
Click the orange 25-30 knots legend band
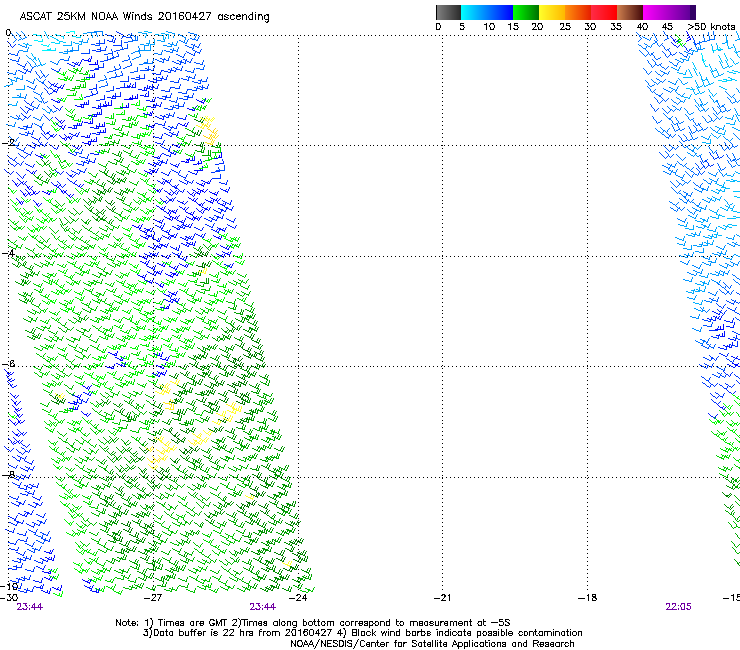(578, 12)
